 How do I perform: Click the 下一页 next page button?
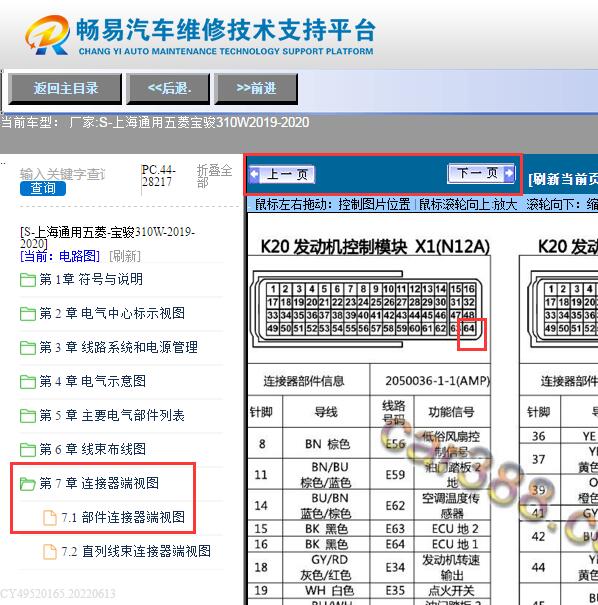pyautogui.click(x=481, y=173)
